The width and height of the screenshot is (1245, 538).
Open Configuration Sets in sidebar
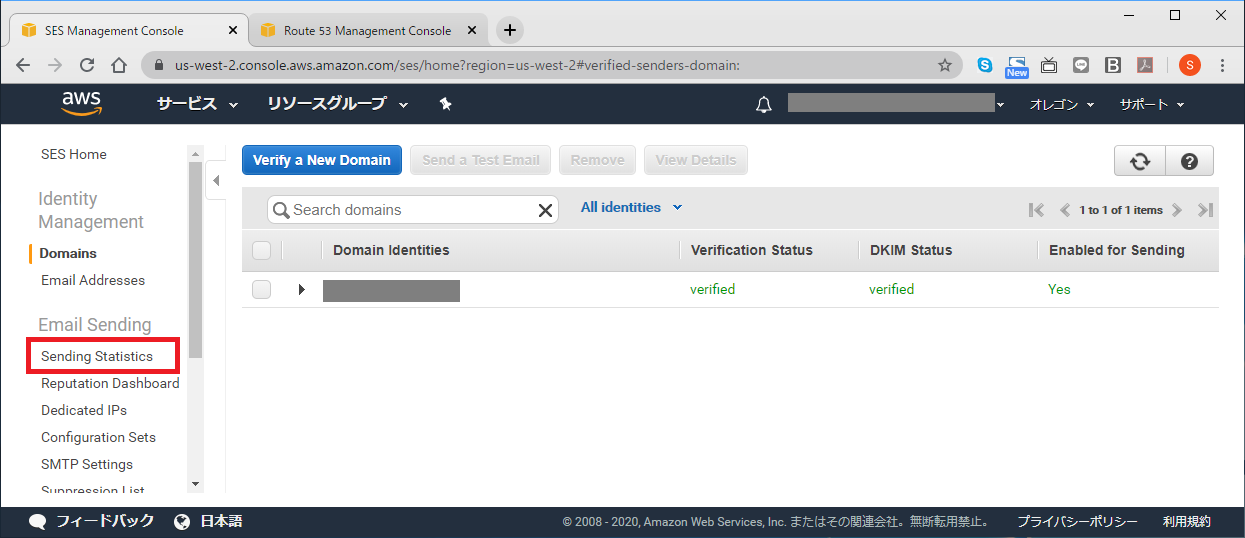[x=98, y=438]
